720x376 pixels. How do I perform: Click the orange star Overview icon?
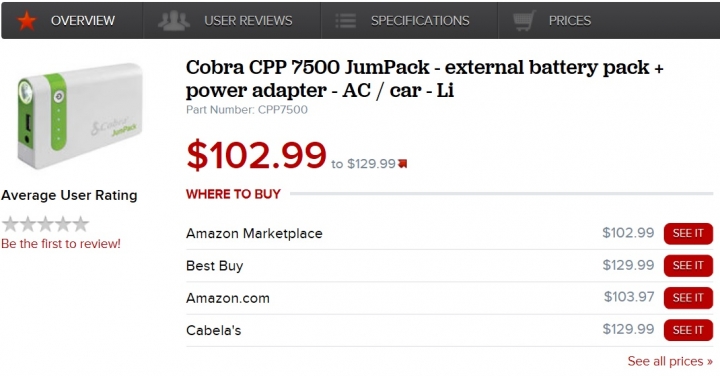(x=27, y=21)
